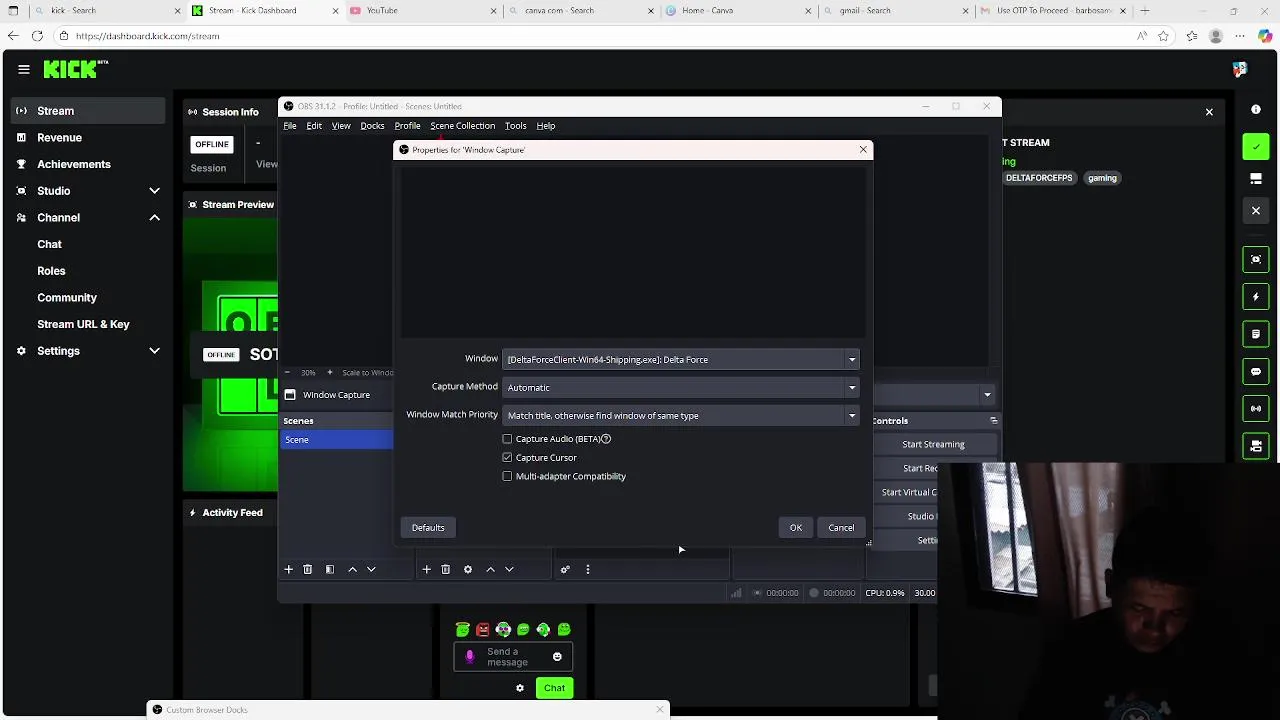Click Cancel in Window Capture properties
This screenshot has height=720, width=1280.
pos(841,528)
